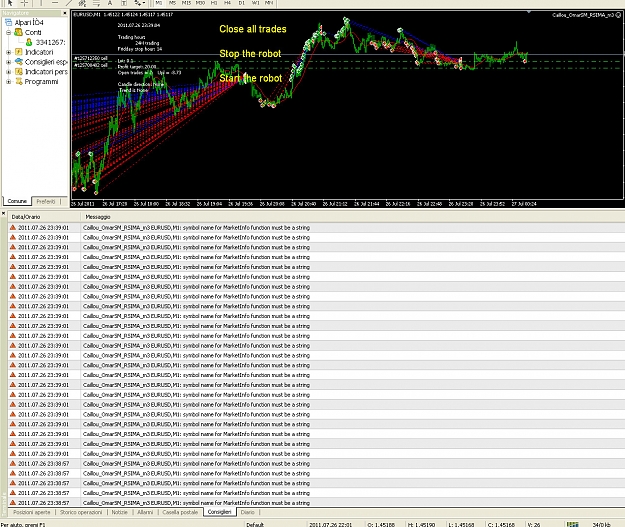Click the 'H: 1.45190' status value
The image size is (625, 527).
click(x=421, y=524)
